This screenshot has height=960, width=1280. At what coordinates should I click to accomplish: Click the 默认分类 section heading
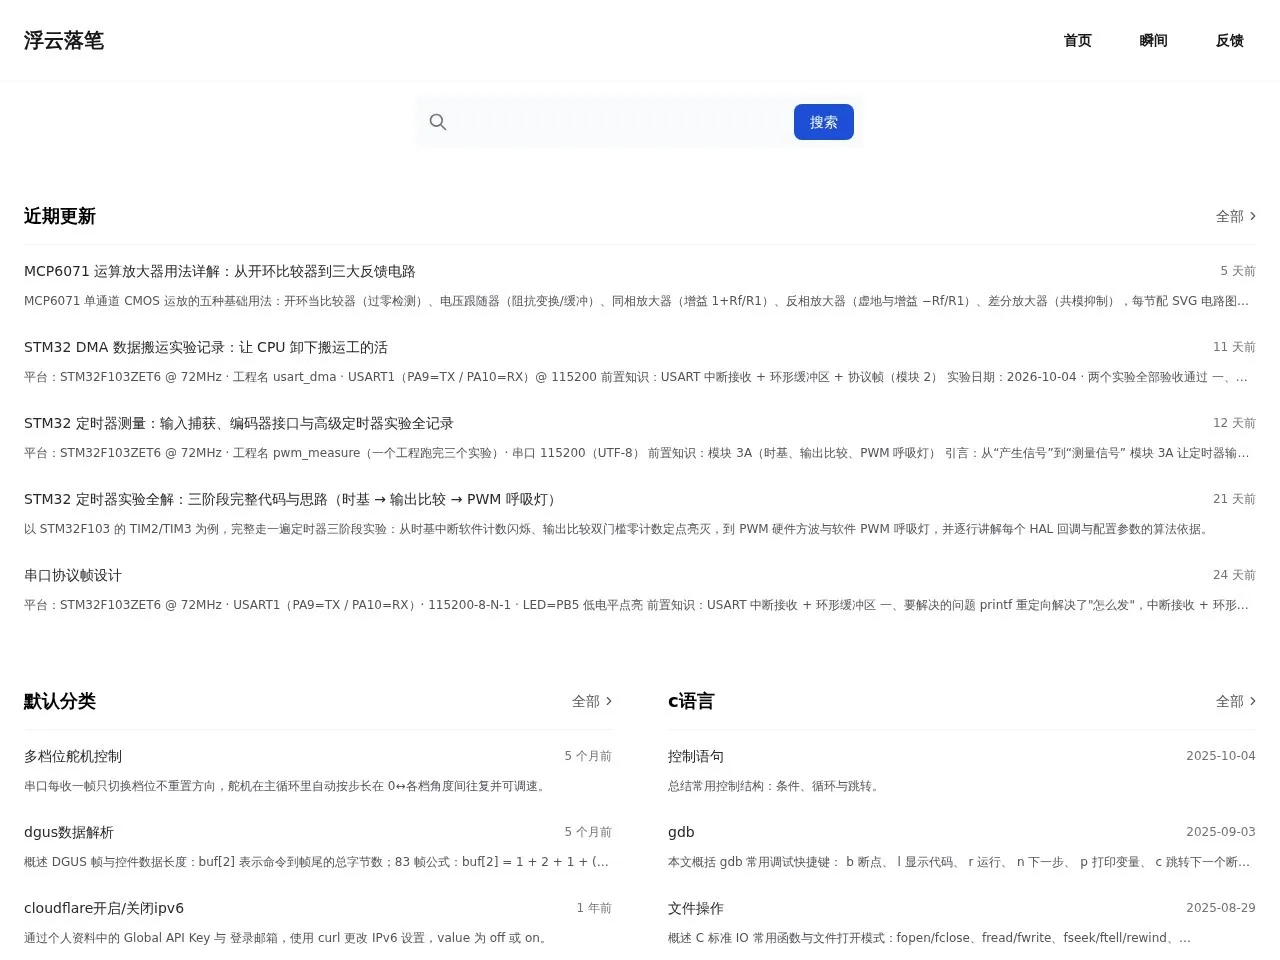pos(60,701)
